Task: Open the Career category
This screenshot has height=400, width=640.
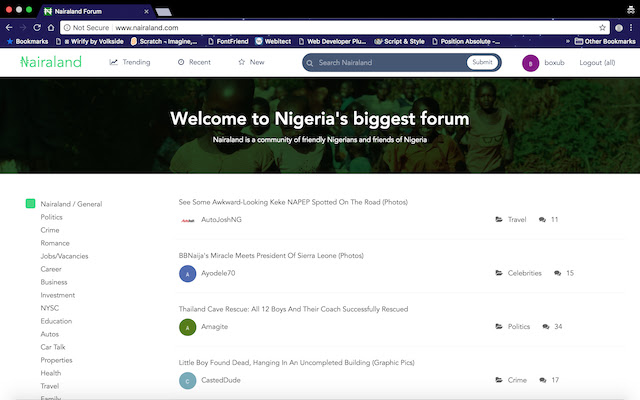Action: coord(51,269)
